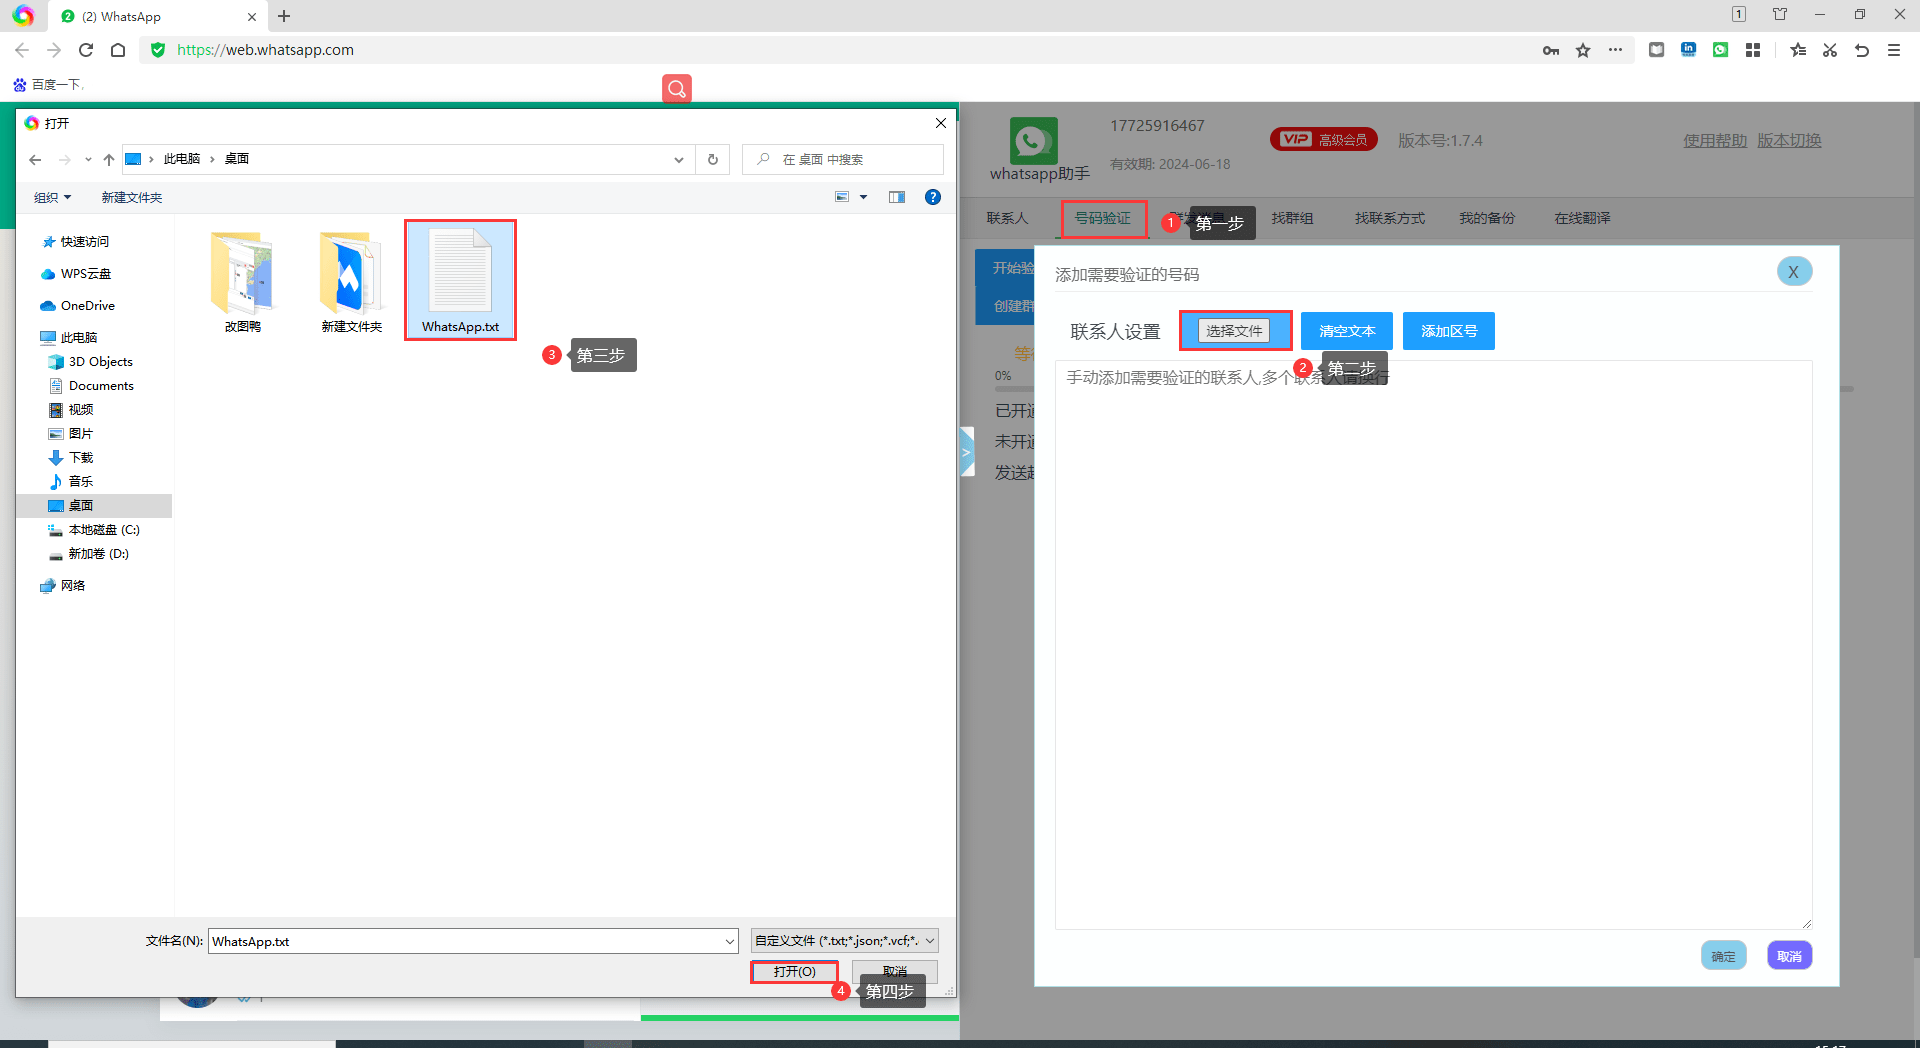Viewport: 1920px width, 1048px height.
Task: Click the red search icon button
Action: [x=677, y=89]
